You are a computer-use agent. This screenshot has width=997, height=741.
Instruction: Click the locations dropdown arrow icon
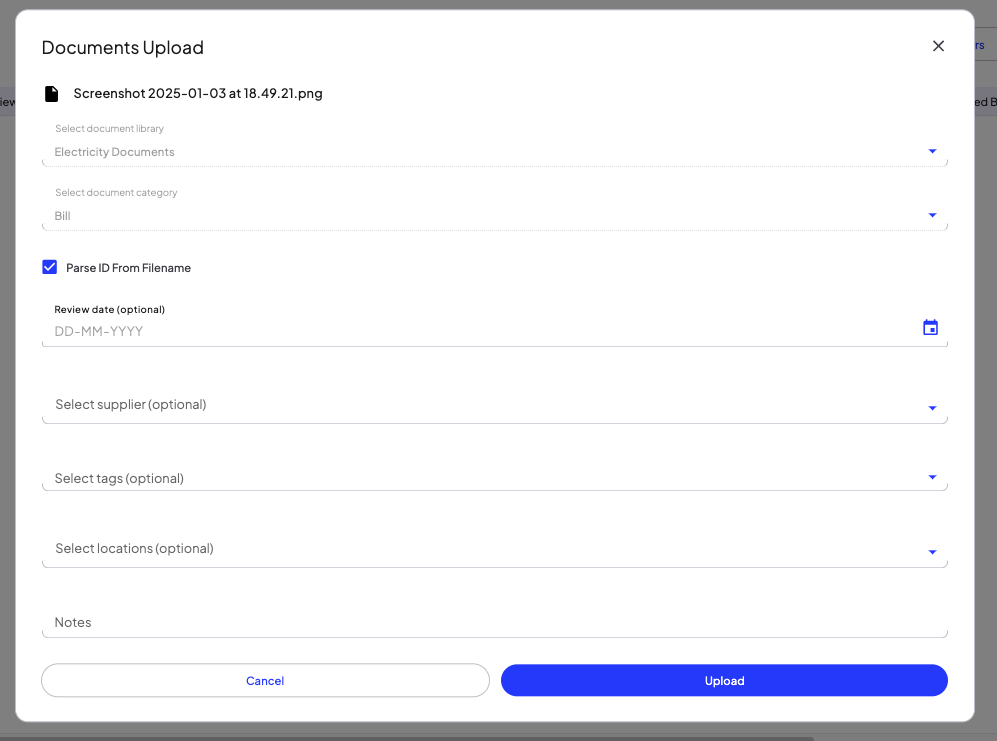(x=931, y=551)
